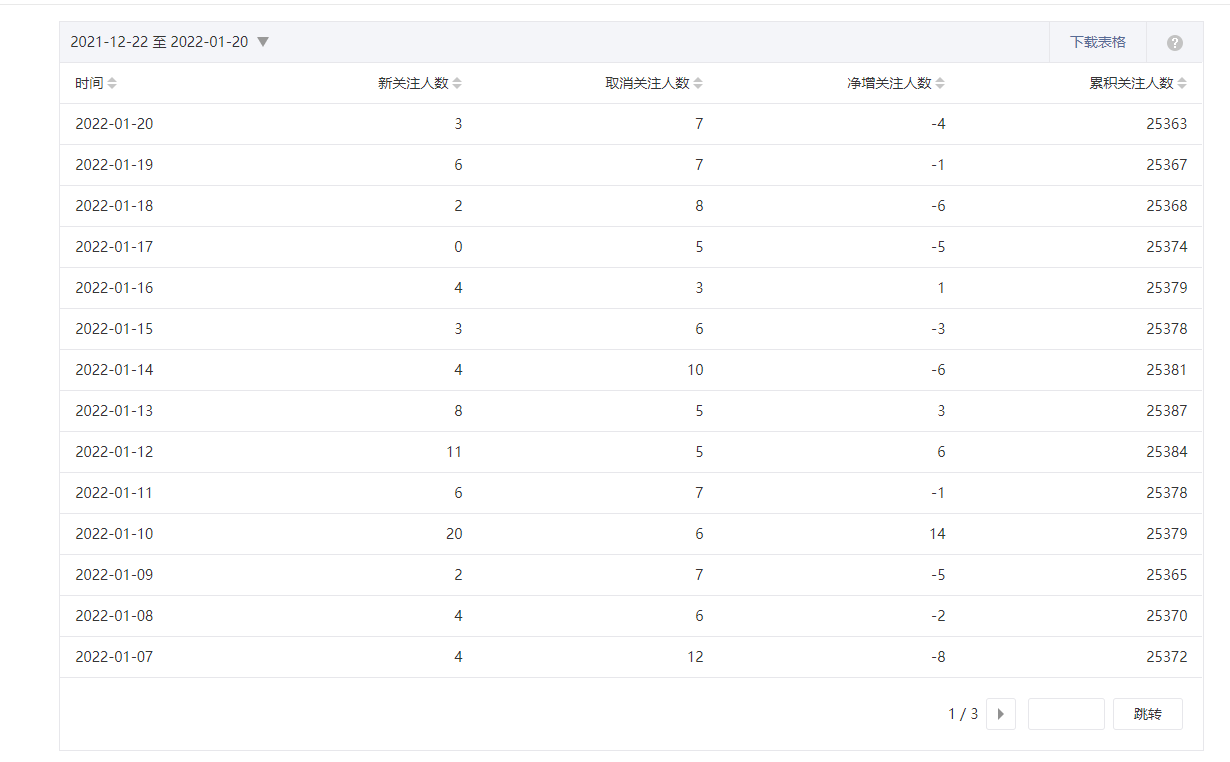Sort by 新关注人数 column sort icon

tap(457, 84)
